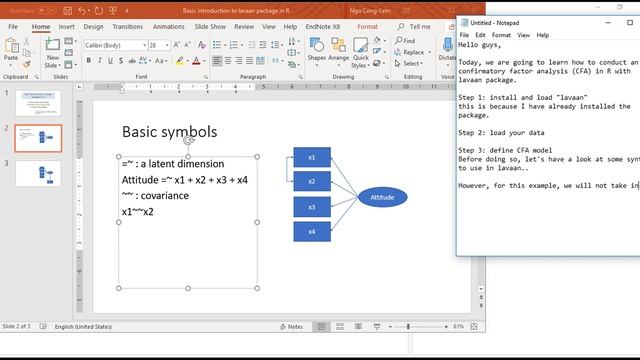640x360 pixels.
Task: Click the Format Painter brush
Action: 27,64
